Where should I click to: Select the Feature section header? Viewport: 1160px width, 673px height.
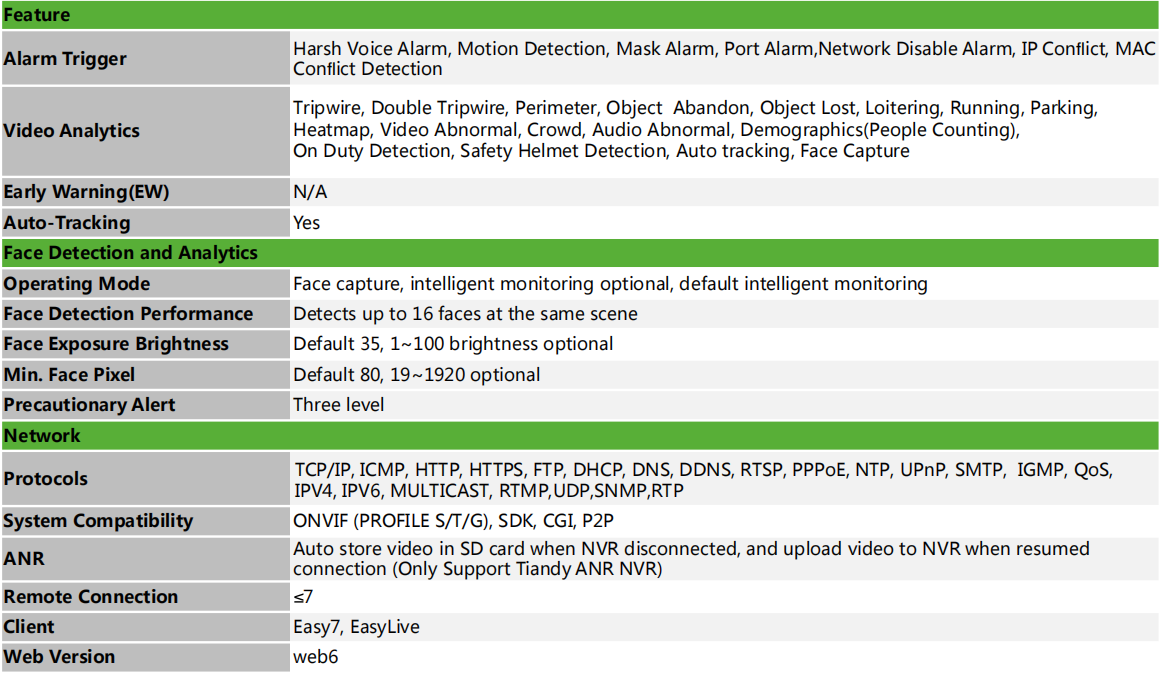coord(580,15)
